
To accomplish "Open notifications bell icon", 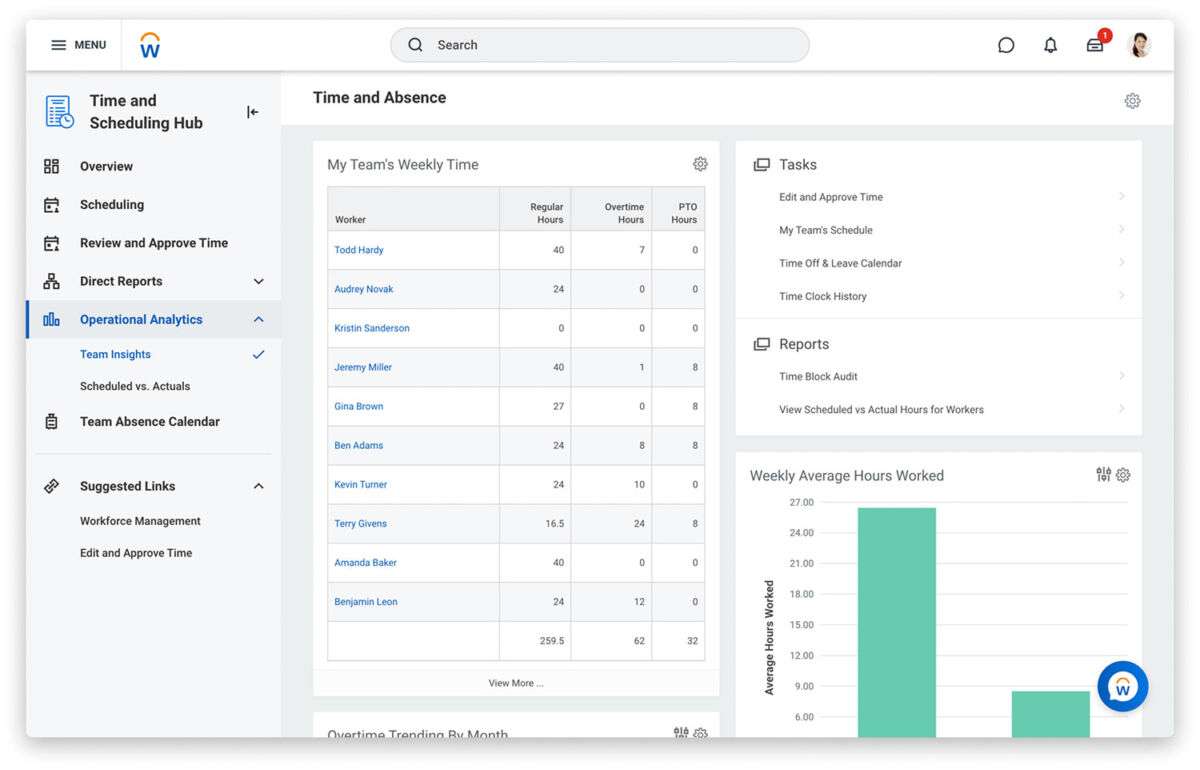I will click(x=1050, y=44).
